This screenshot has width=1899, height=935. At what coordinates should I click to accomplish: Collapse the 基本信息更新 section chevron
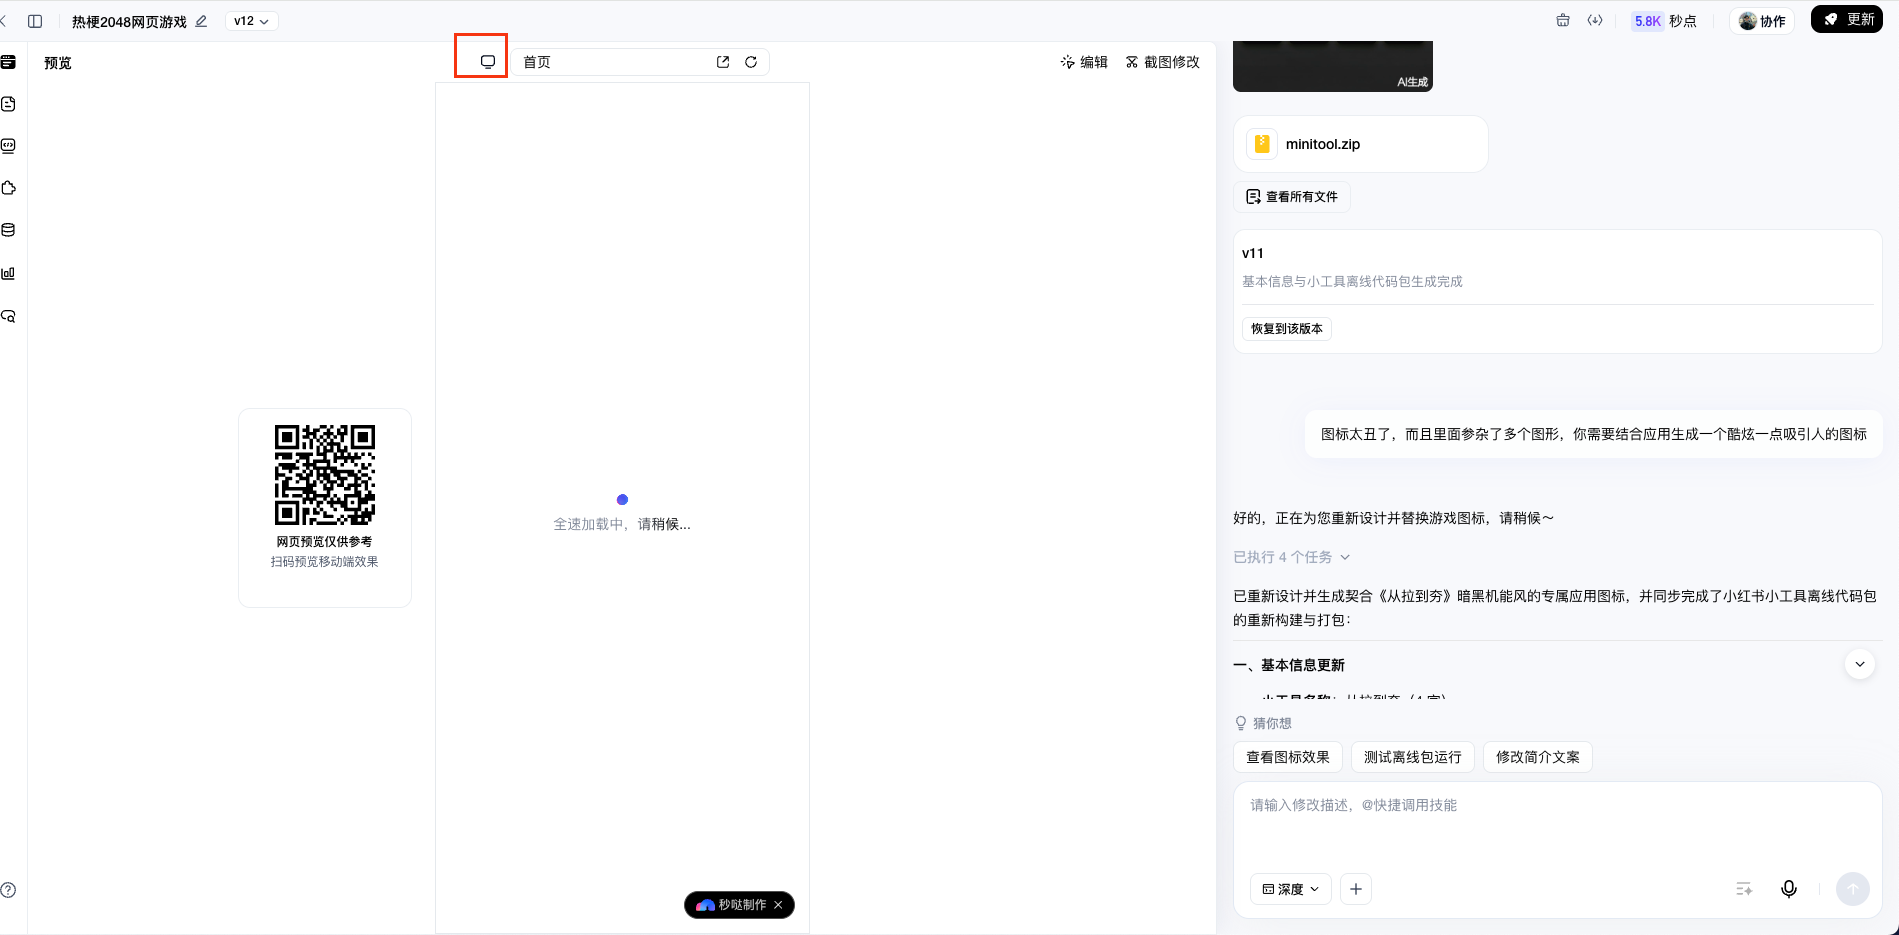(1860, 664)
